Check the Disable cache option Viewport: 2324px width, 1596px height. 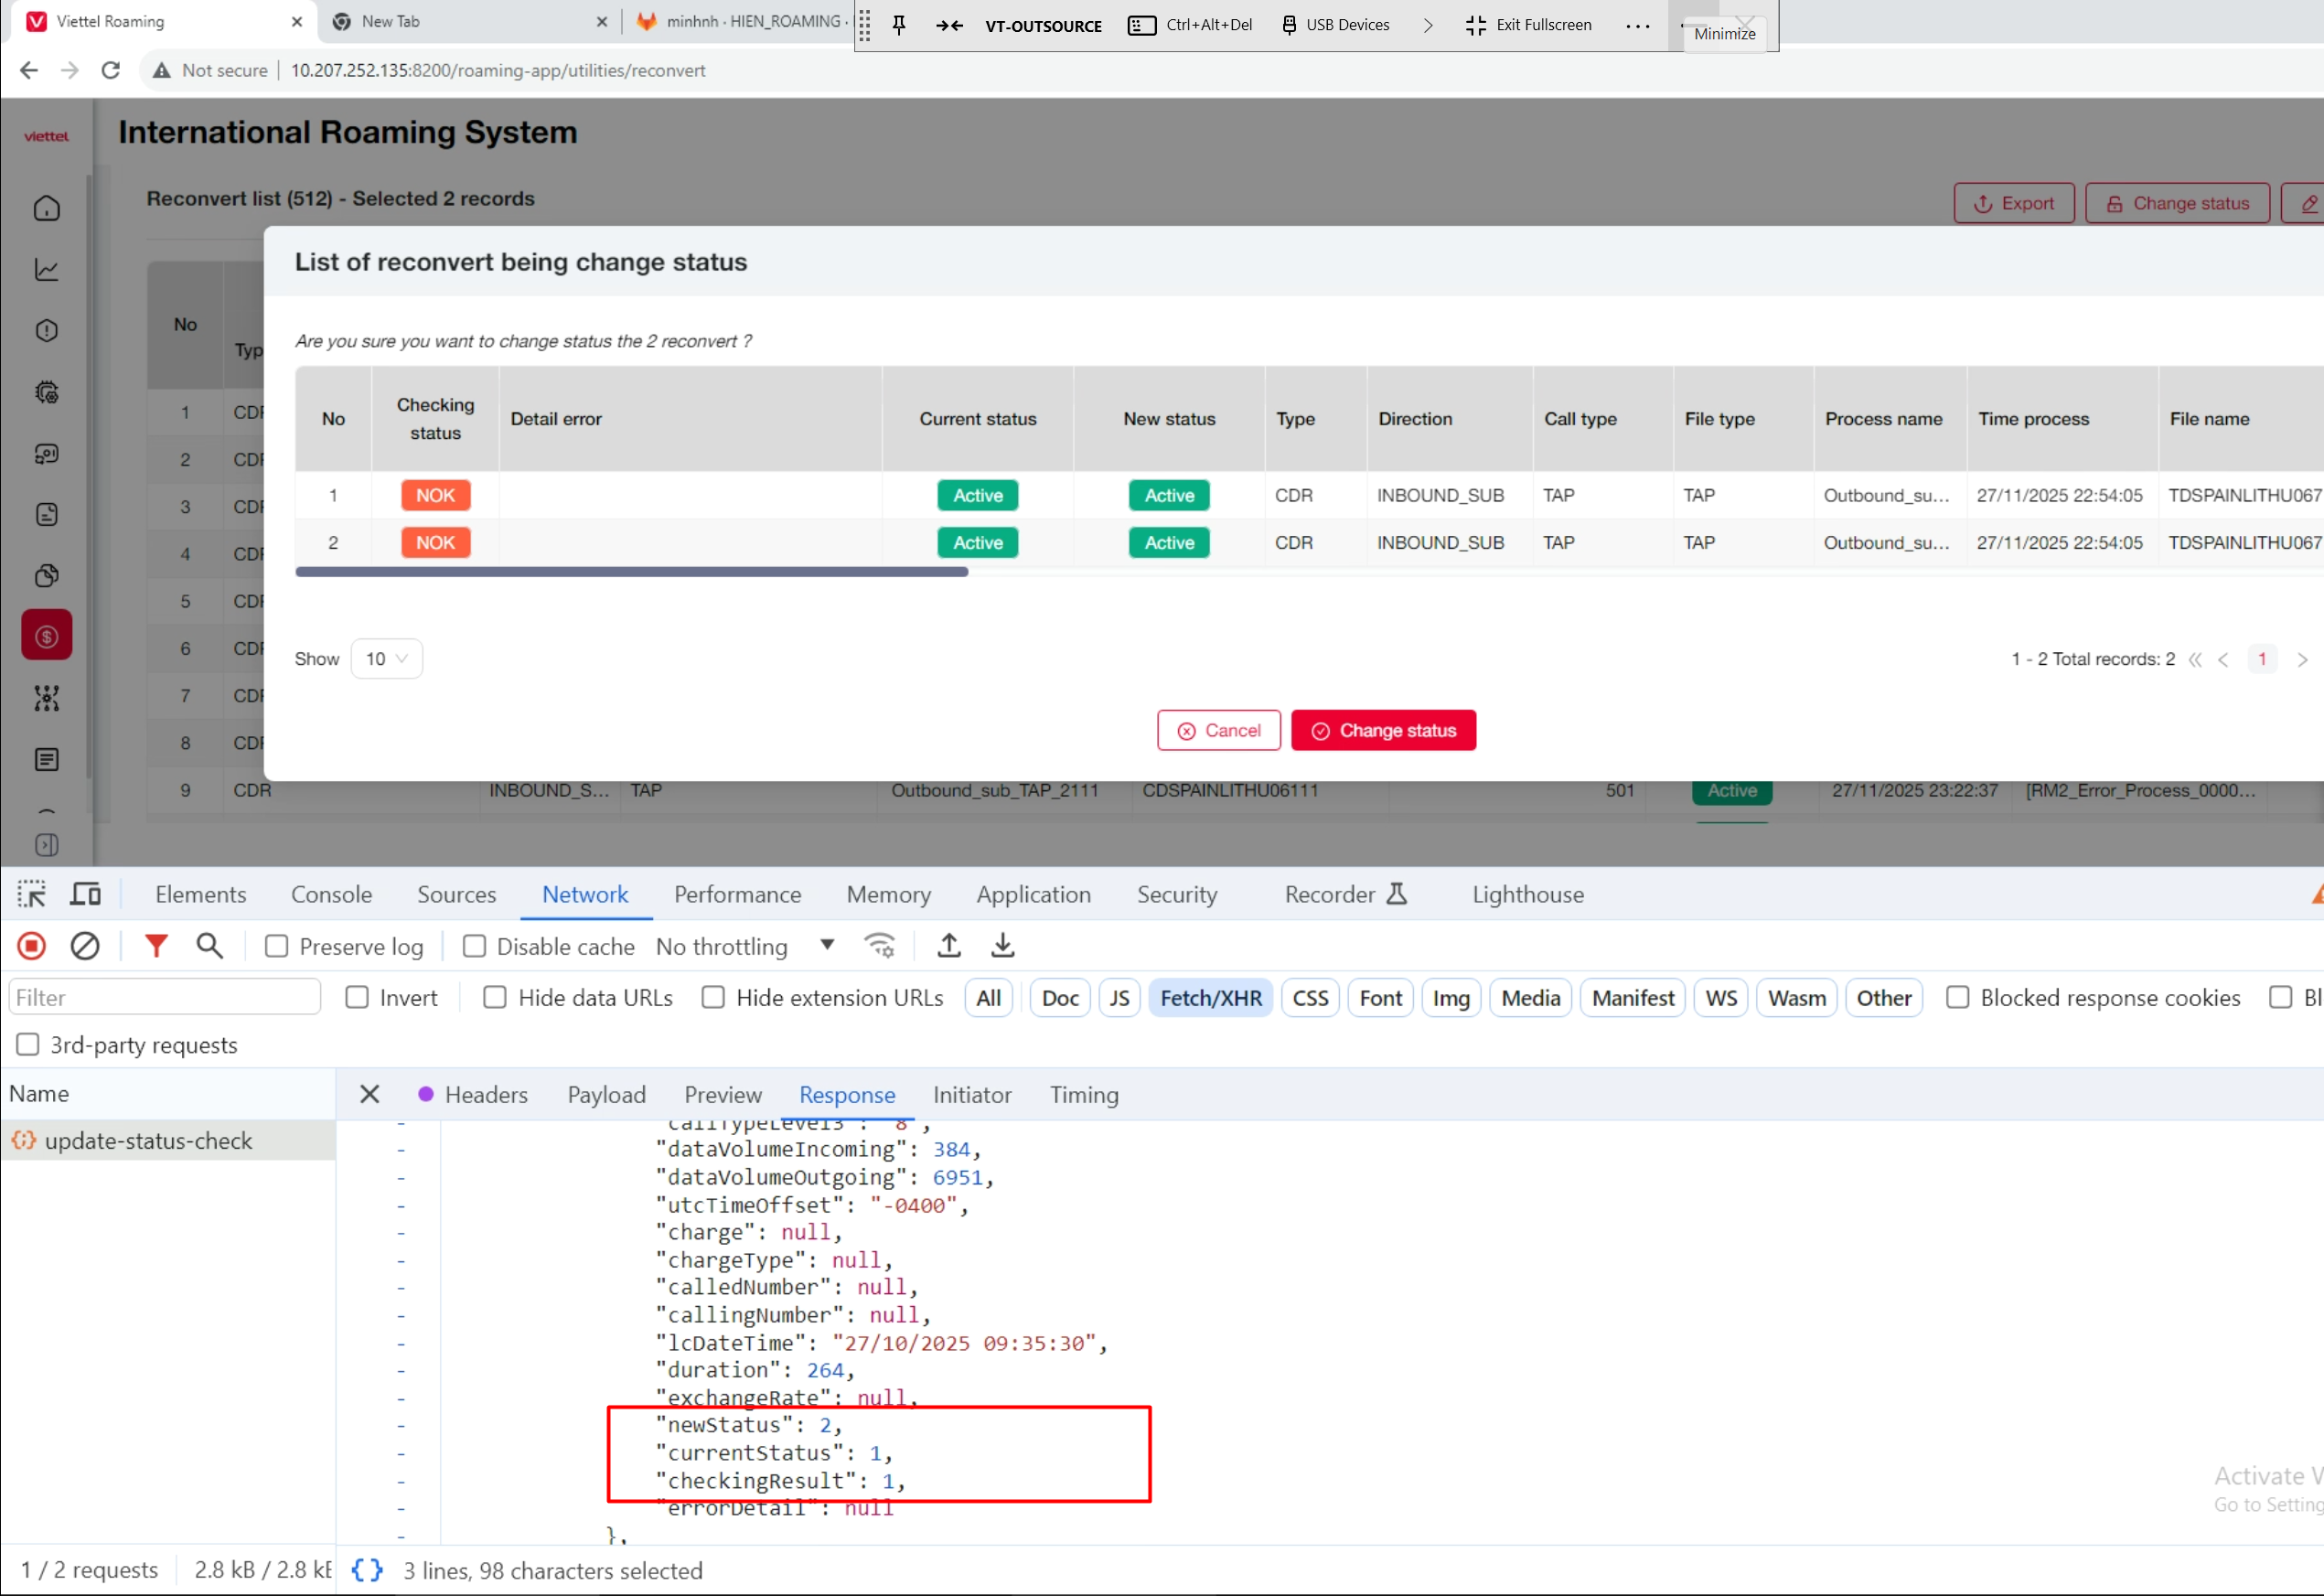coord(474,946)
